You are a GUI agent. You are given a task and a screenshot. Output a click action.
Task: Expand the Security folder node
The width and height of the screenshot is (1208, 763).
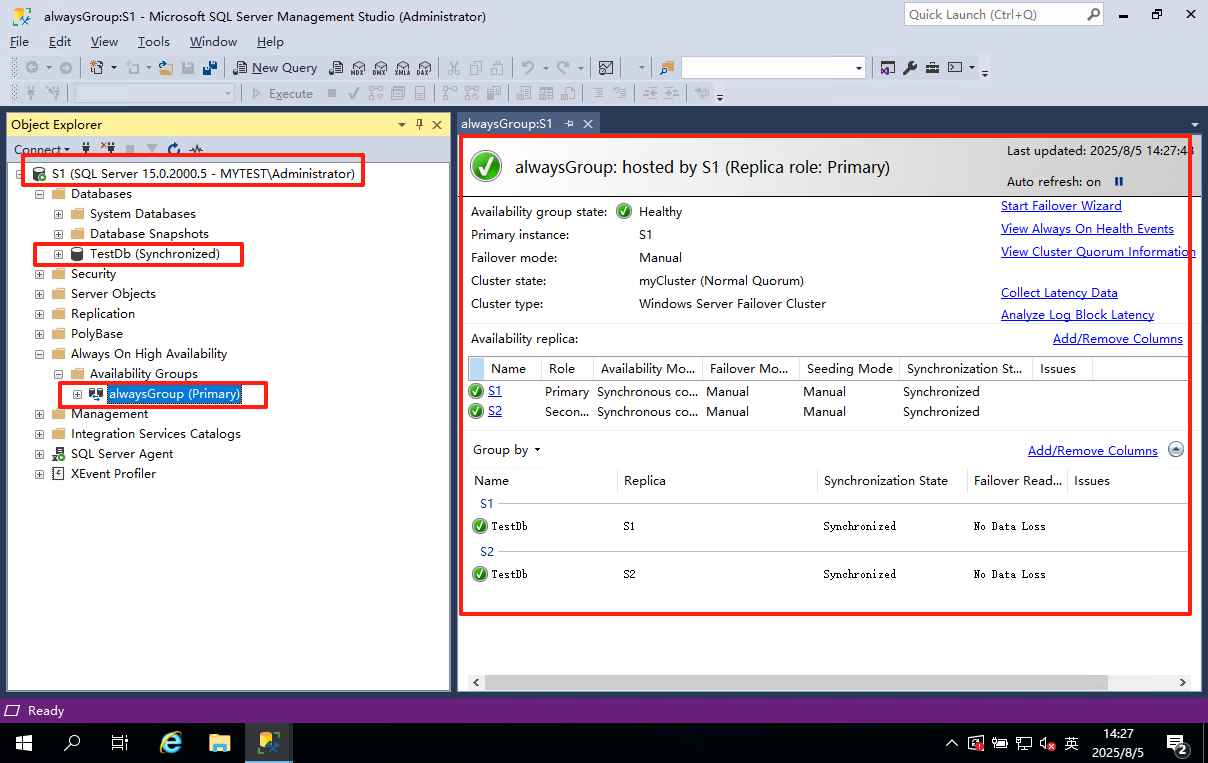click(40, 274)
